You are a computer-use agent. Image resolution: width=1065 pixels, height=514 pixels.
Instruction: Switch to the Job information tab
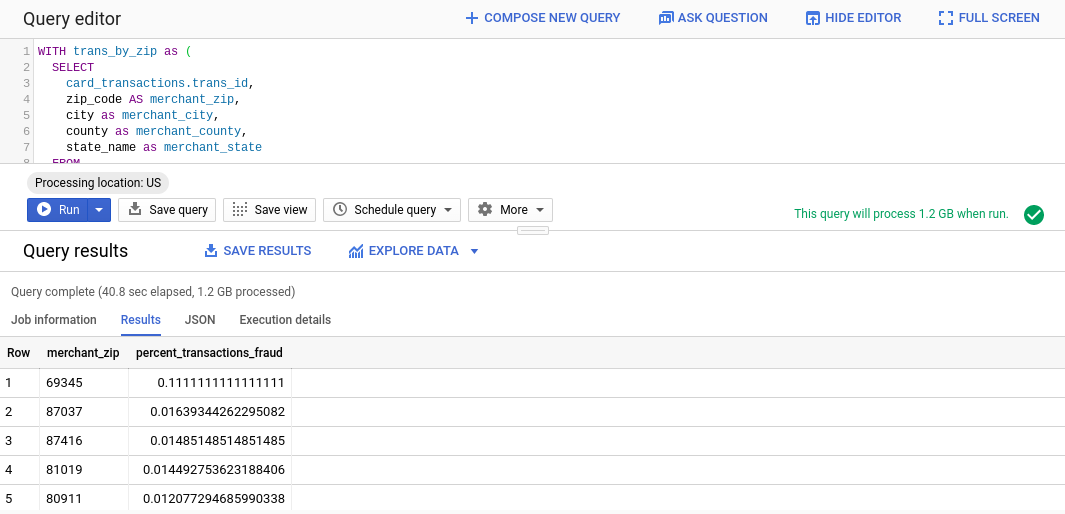click(54, 320)
